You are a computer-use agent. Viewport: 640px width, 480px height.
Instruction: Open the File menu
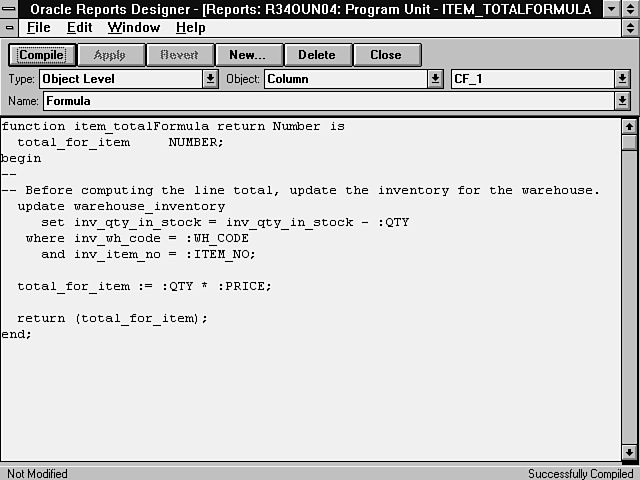38,27
